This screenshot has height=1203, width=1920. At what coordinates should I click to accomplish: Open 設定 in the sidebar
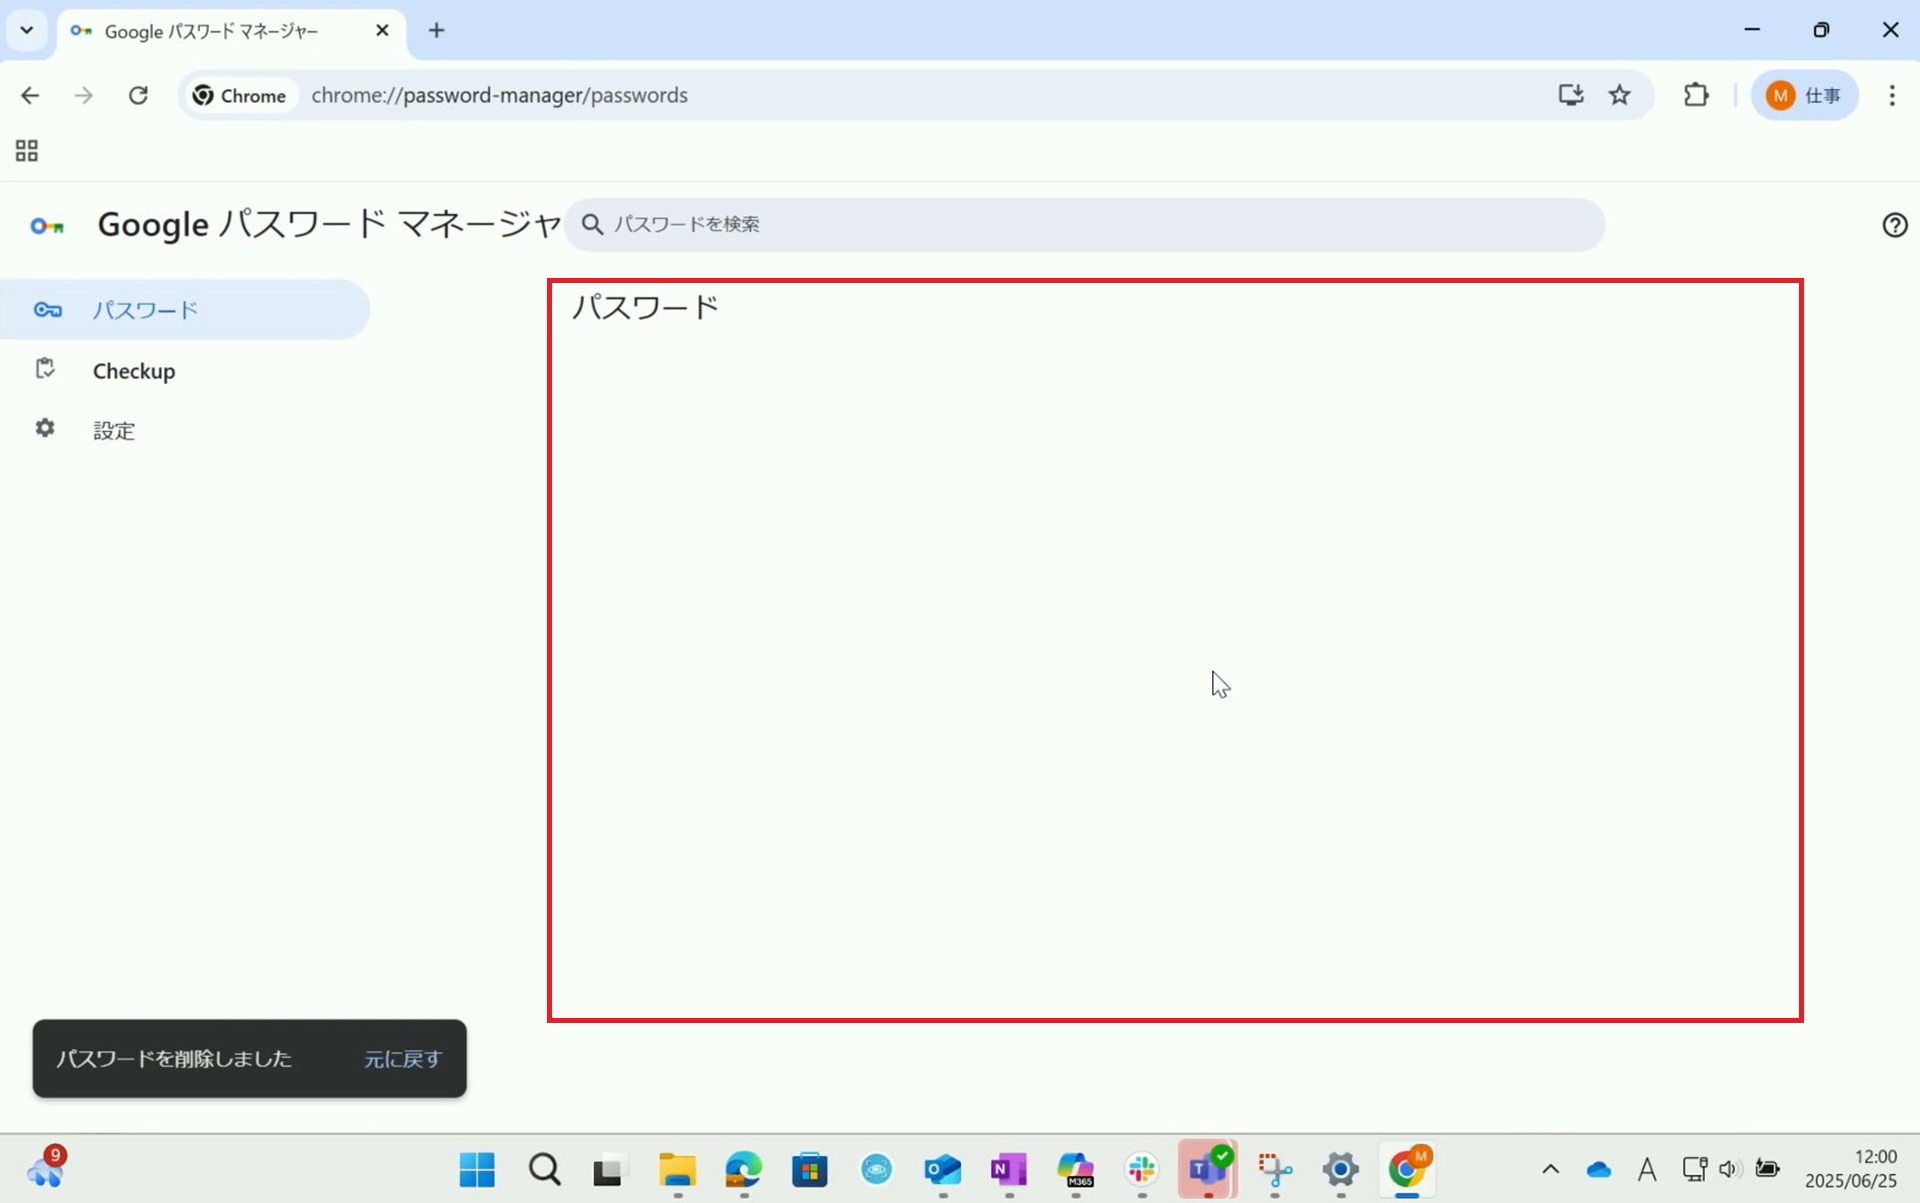tap(113, 430)
